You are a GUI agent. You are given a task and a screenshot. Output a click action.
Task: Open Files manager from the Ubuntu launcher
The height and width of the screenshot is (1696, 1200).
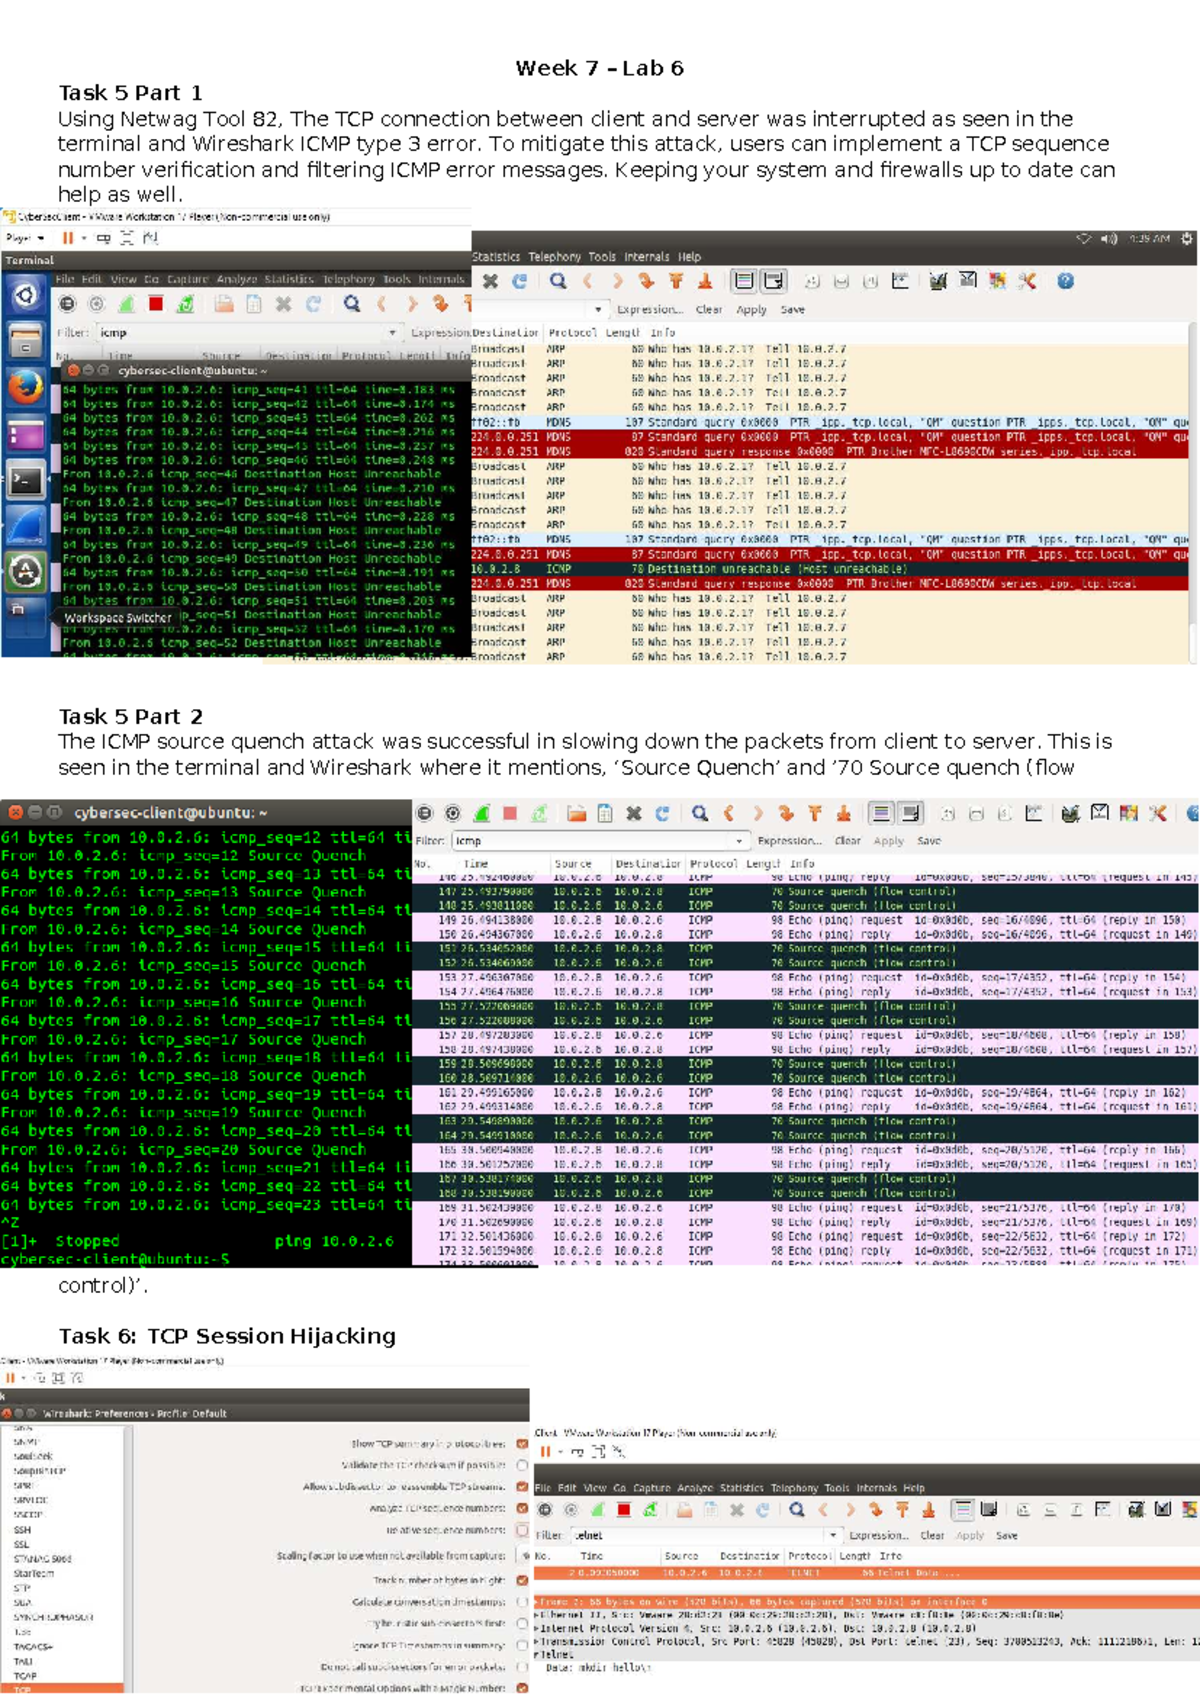point(26,341)
